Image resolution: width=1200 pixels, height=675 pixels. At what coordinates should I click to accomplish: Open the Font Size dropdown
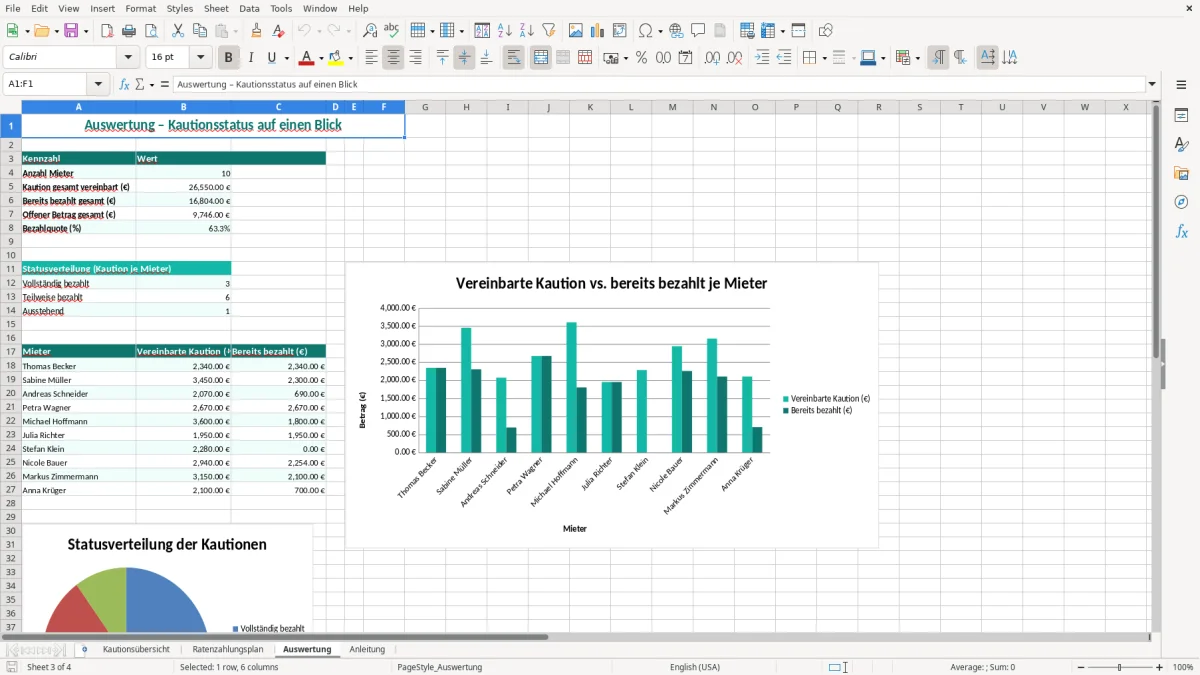(201, 58)
